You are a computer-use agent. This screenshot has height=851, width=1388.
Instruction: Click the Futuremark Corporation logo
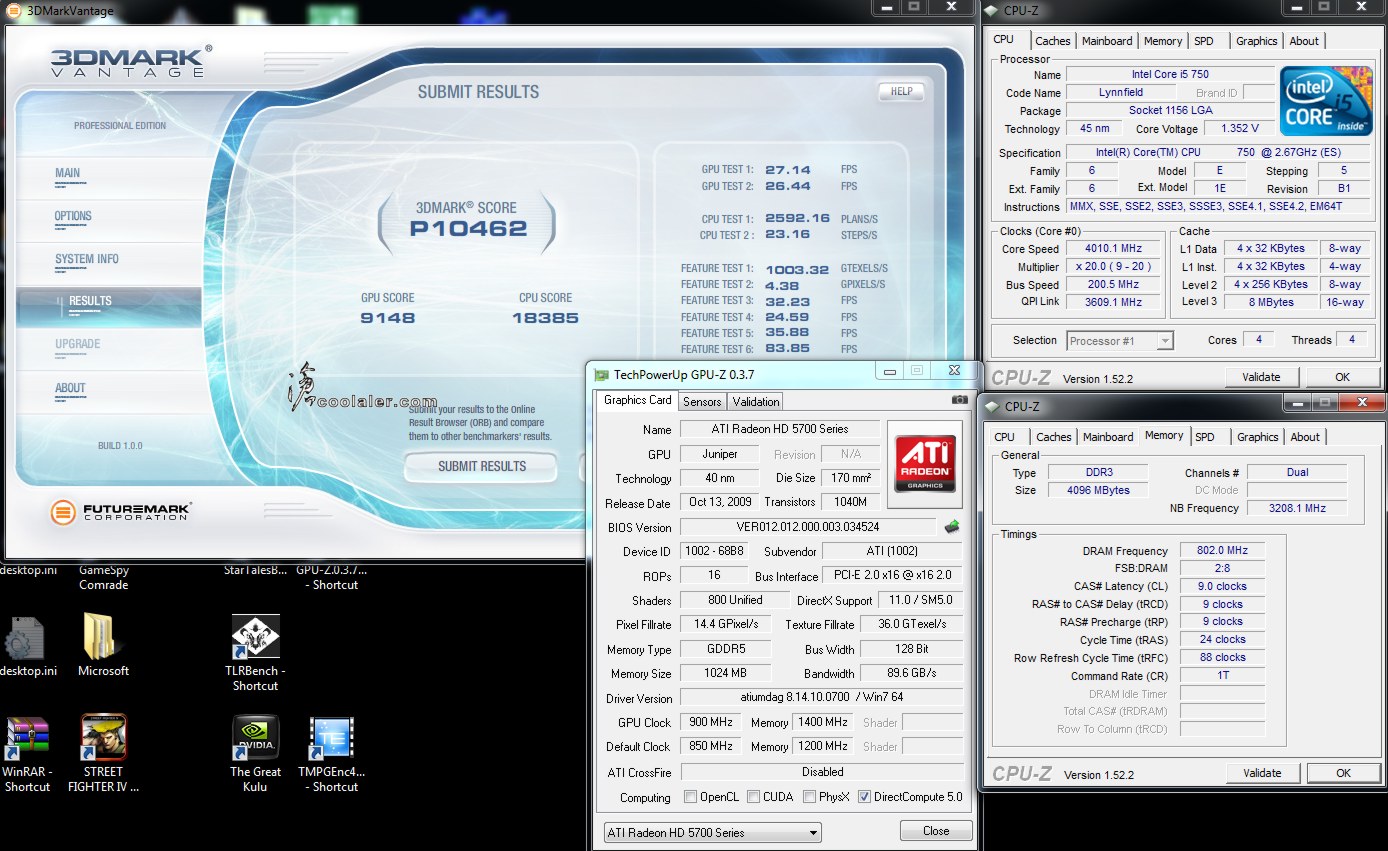120,512
